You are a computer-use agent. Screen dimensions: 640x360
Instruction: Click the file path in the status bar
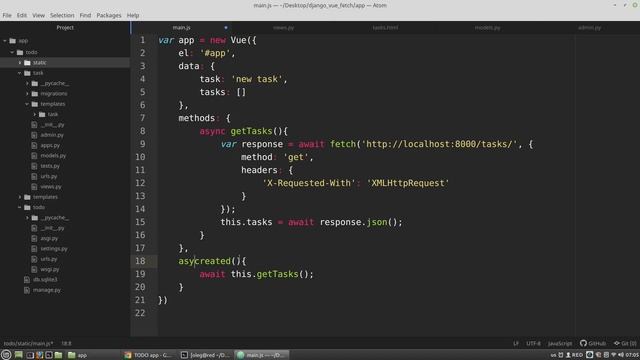pos(28,344)
